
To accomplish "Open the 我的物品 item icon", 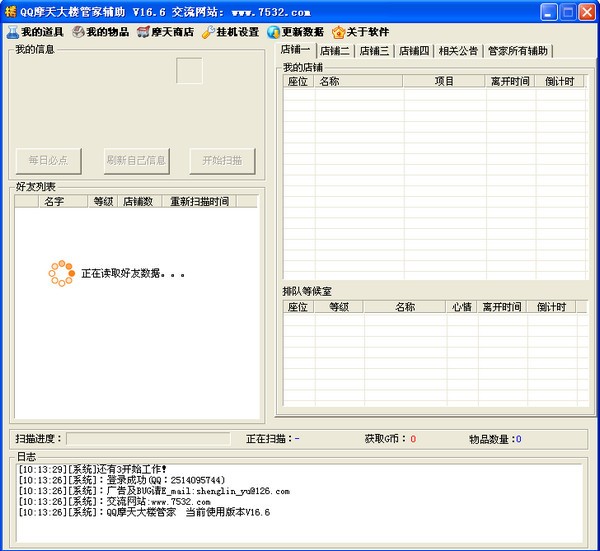I will coord(78,32).
